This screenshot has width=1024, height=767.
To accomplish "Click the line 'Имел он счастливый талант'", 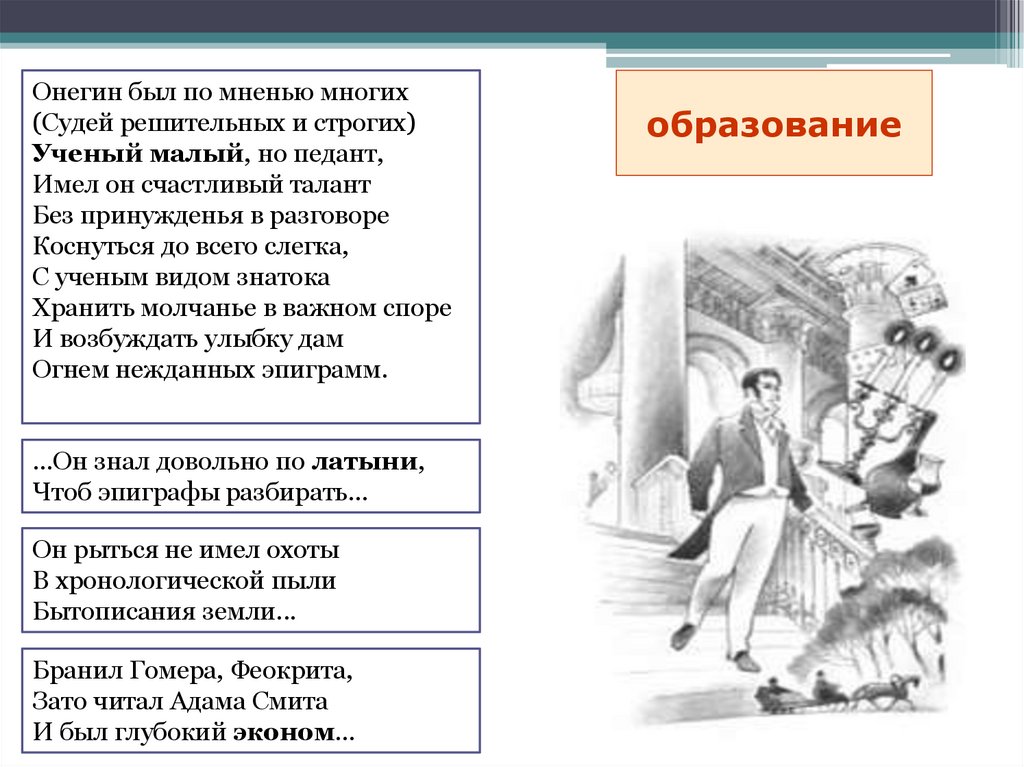I will click(x=202, y=185).
